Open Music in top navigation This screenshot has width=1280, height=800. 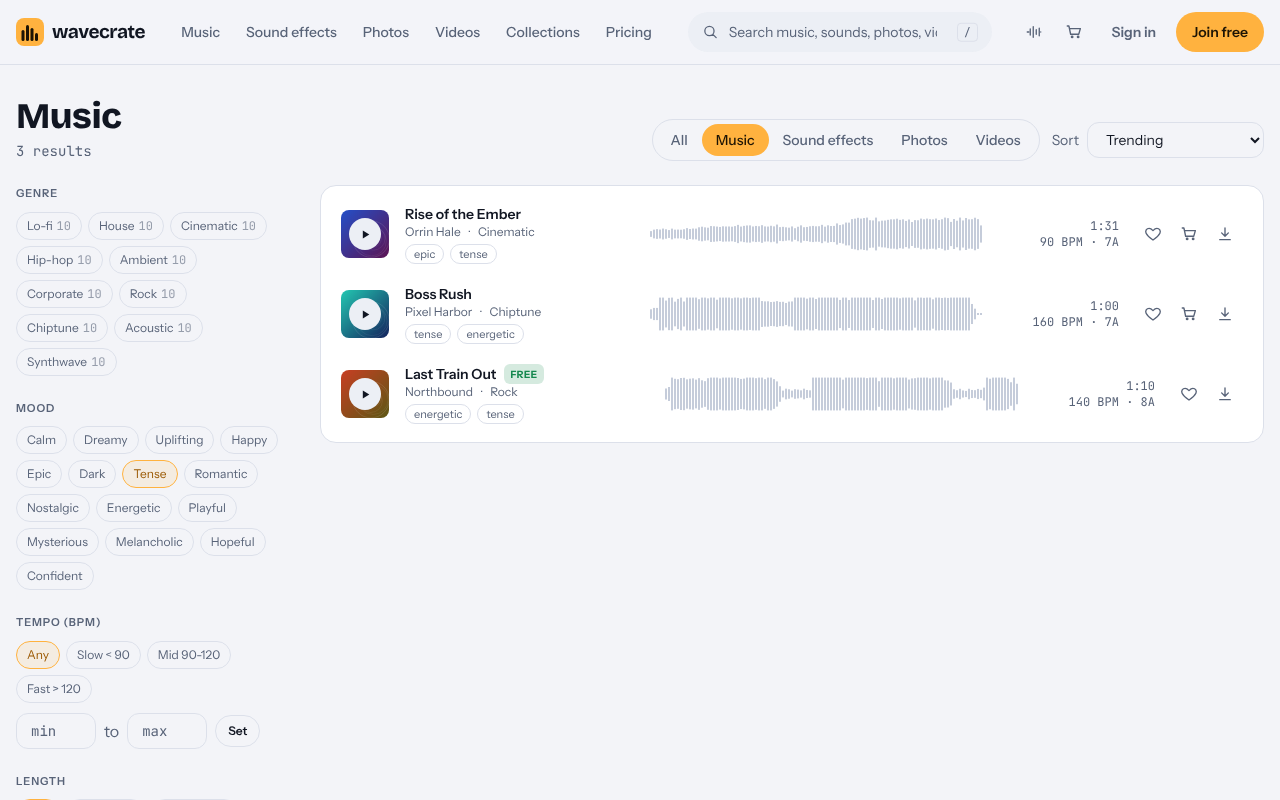200,32
